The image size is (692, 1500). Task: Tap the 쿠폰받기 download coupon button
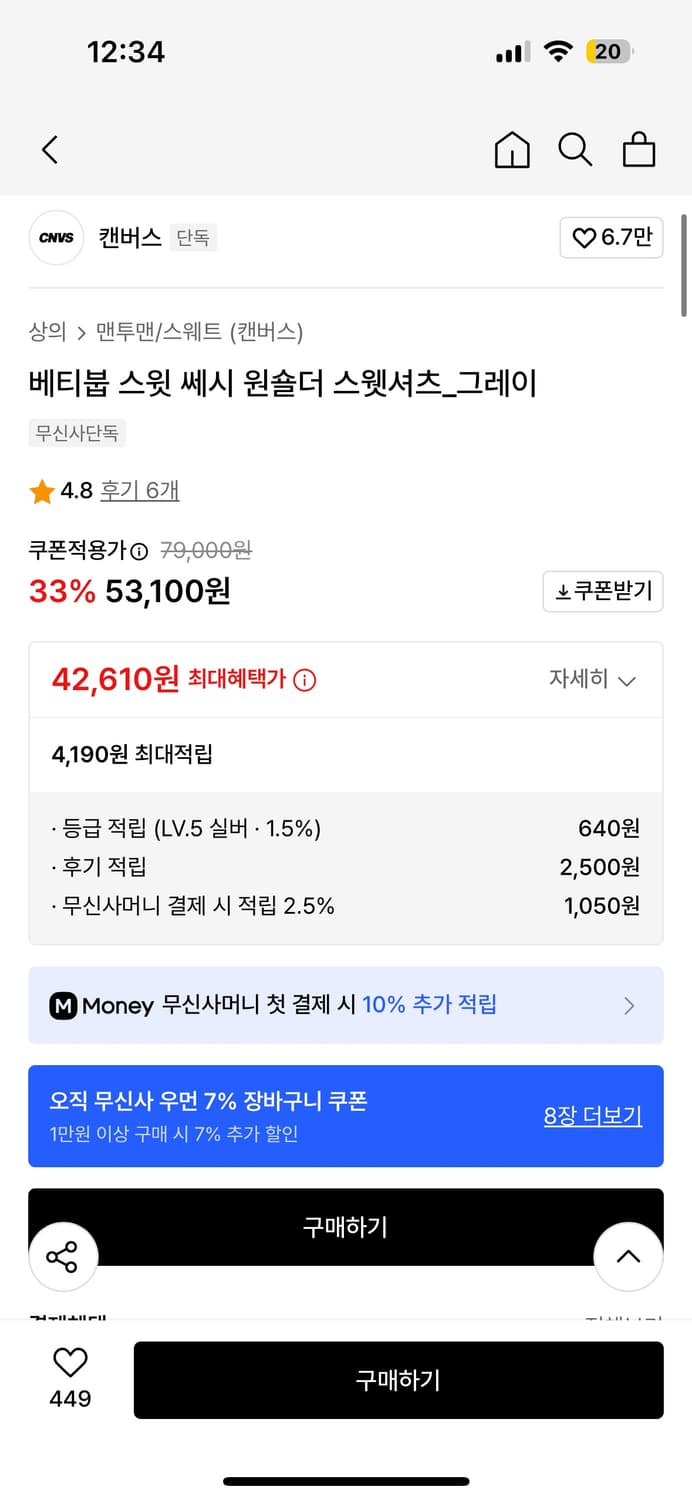point(603,591)
